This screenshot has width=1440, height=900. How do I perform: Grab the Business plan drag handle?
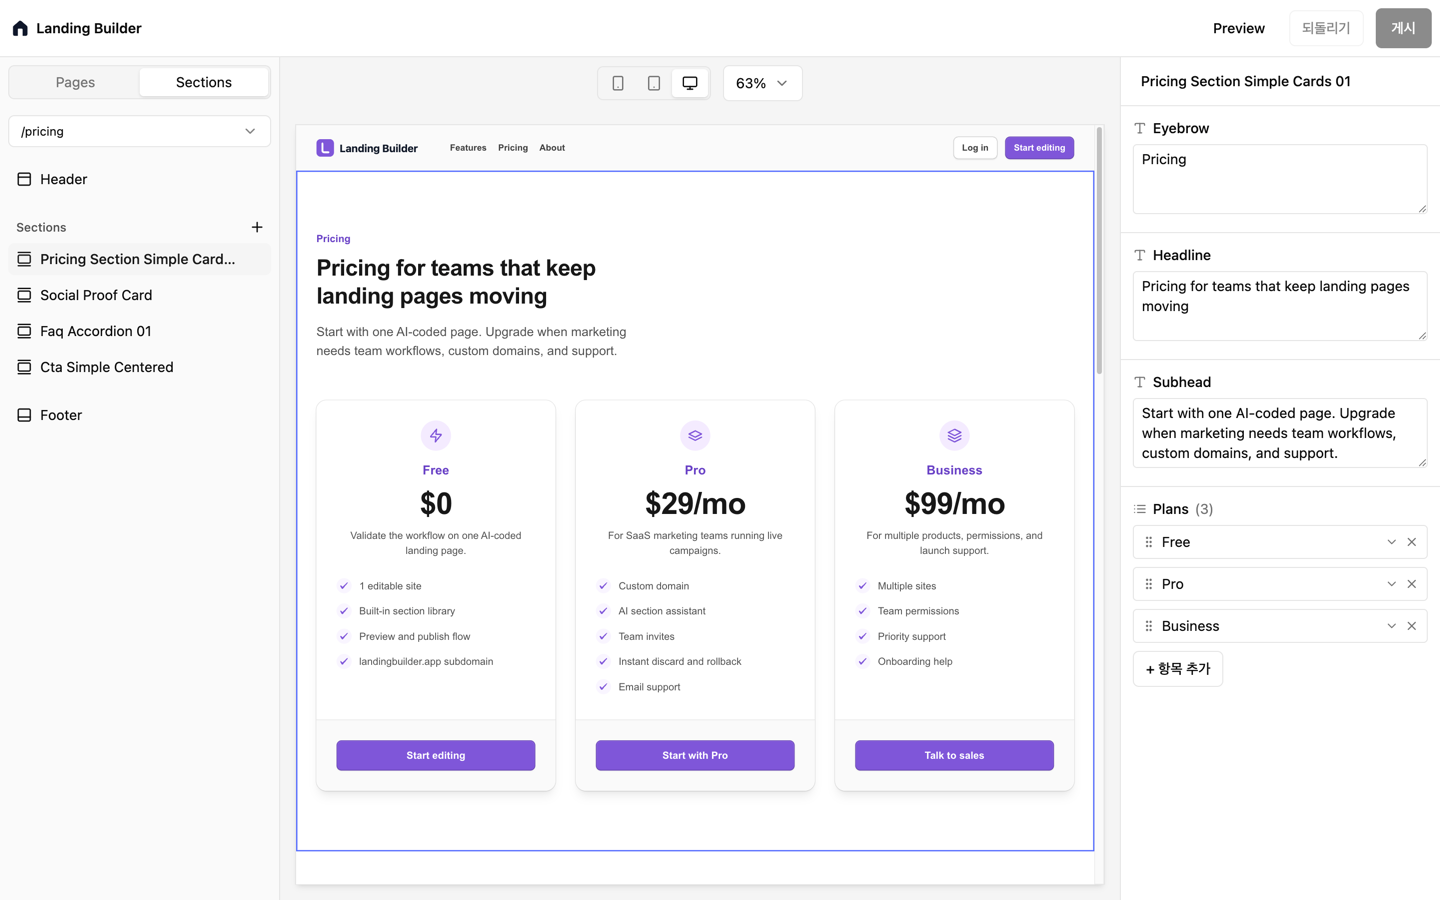[x=1149, y=626]
